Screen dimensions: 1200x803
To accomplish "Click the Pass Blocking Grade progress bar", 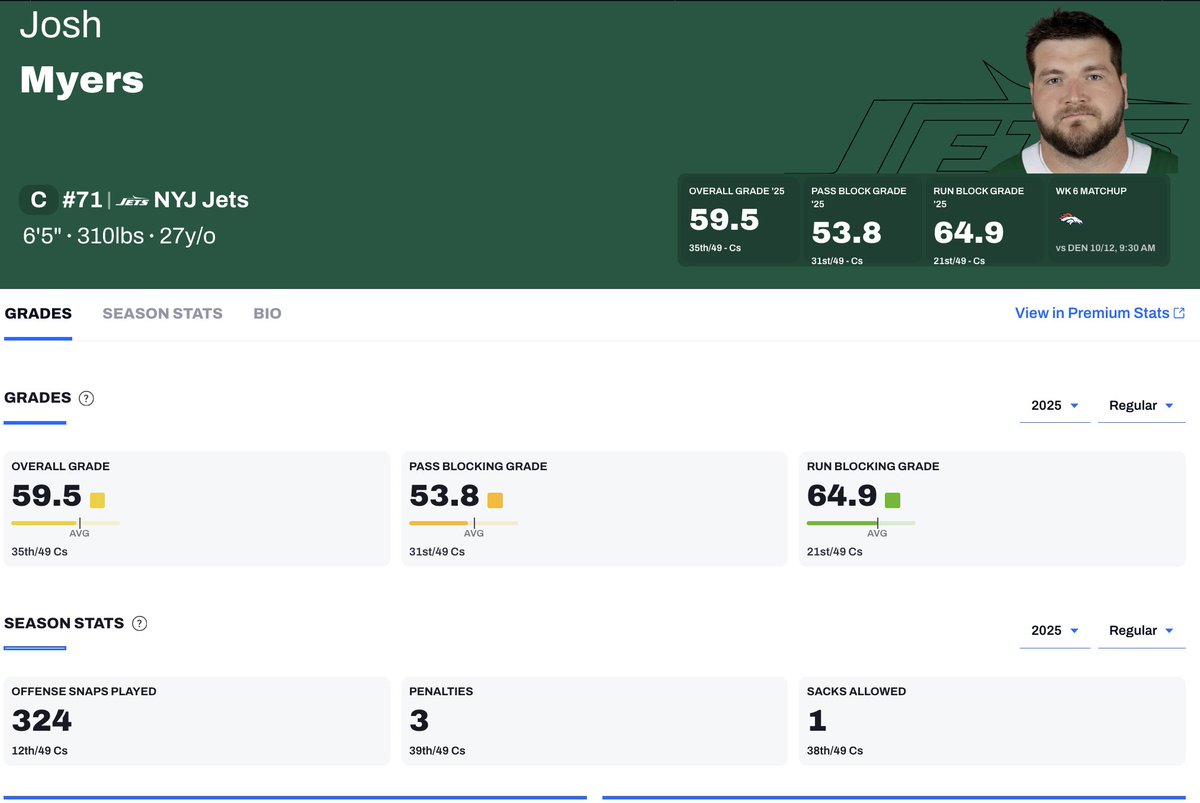I will (464, 522).
